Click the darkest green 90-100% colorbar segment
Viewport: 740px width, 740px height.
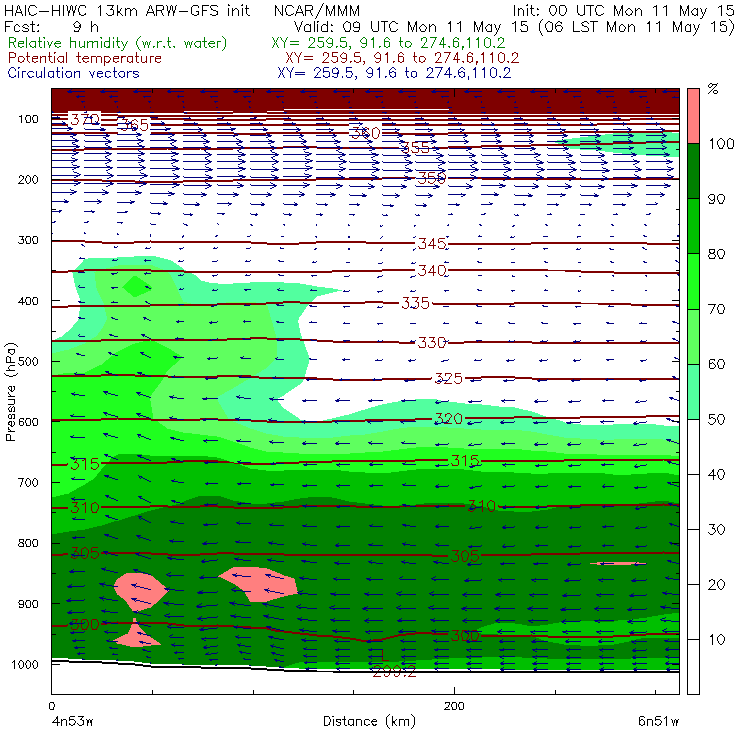tap(693, 171)
